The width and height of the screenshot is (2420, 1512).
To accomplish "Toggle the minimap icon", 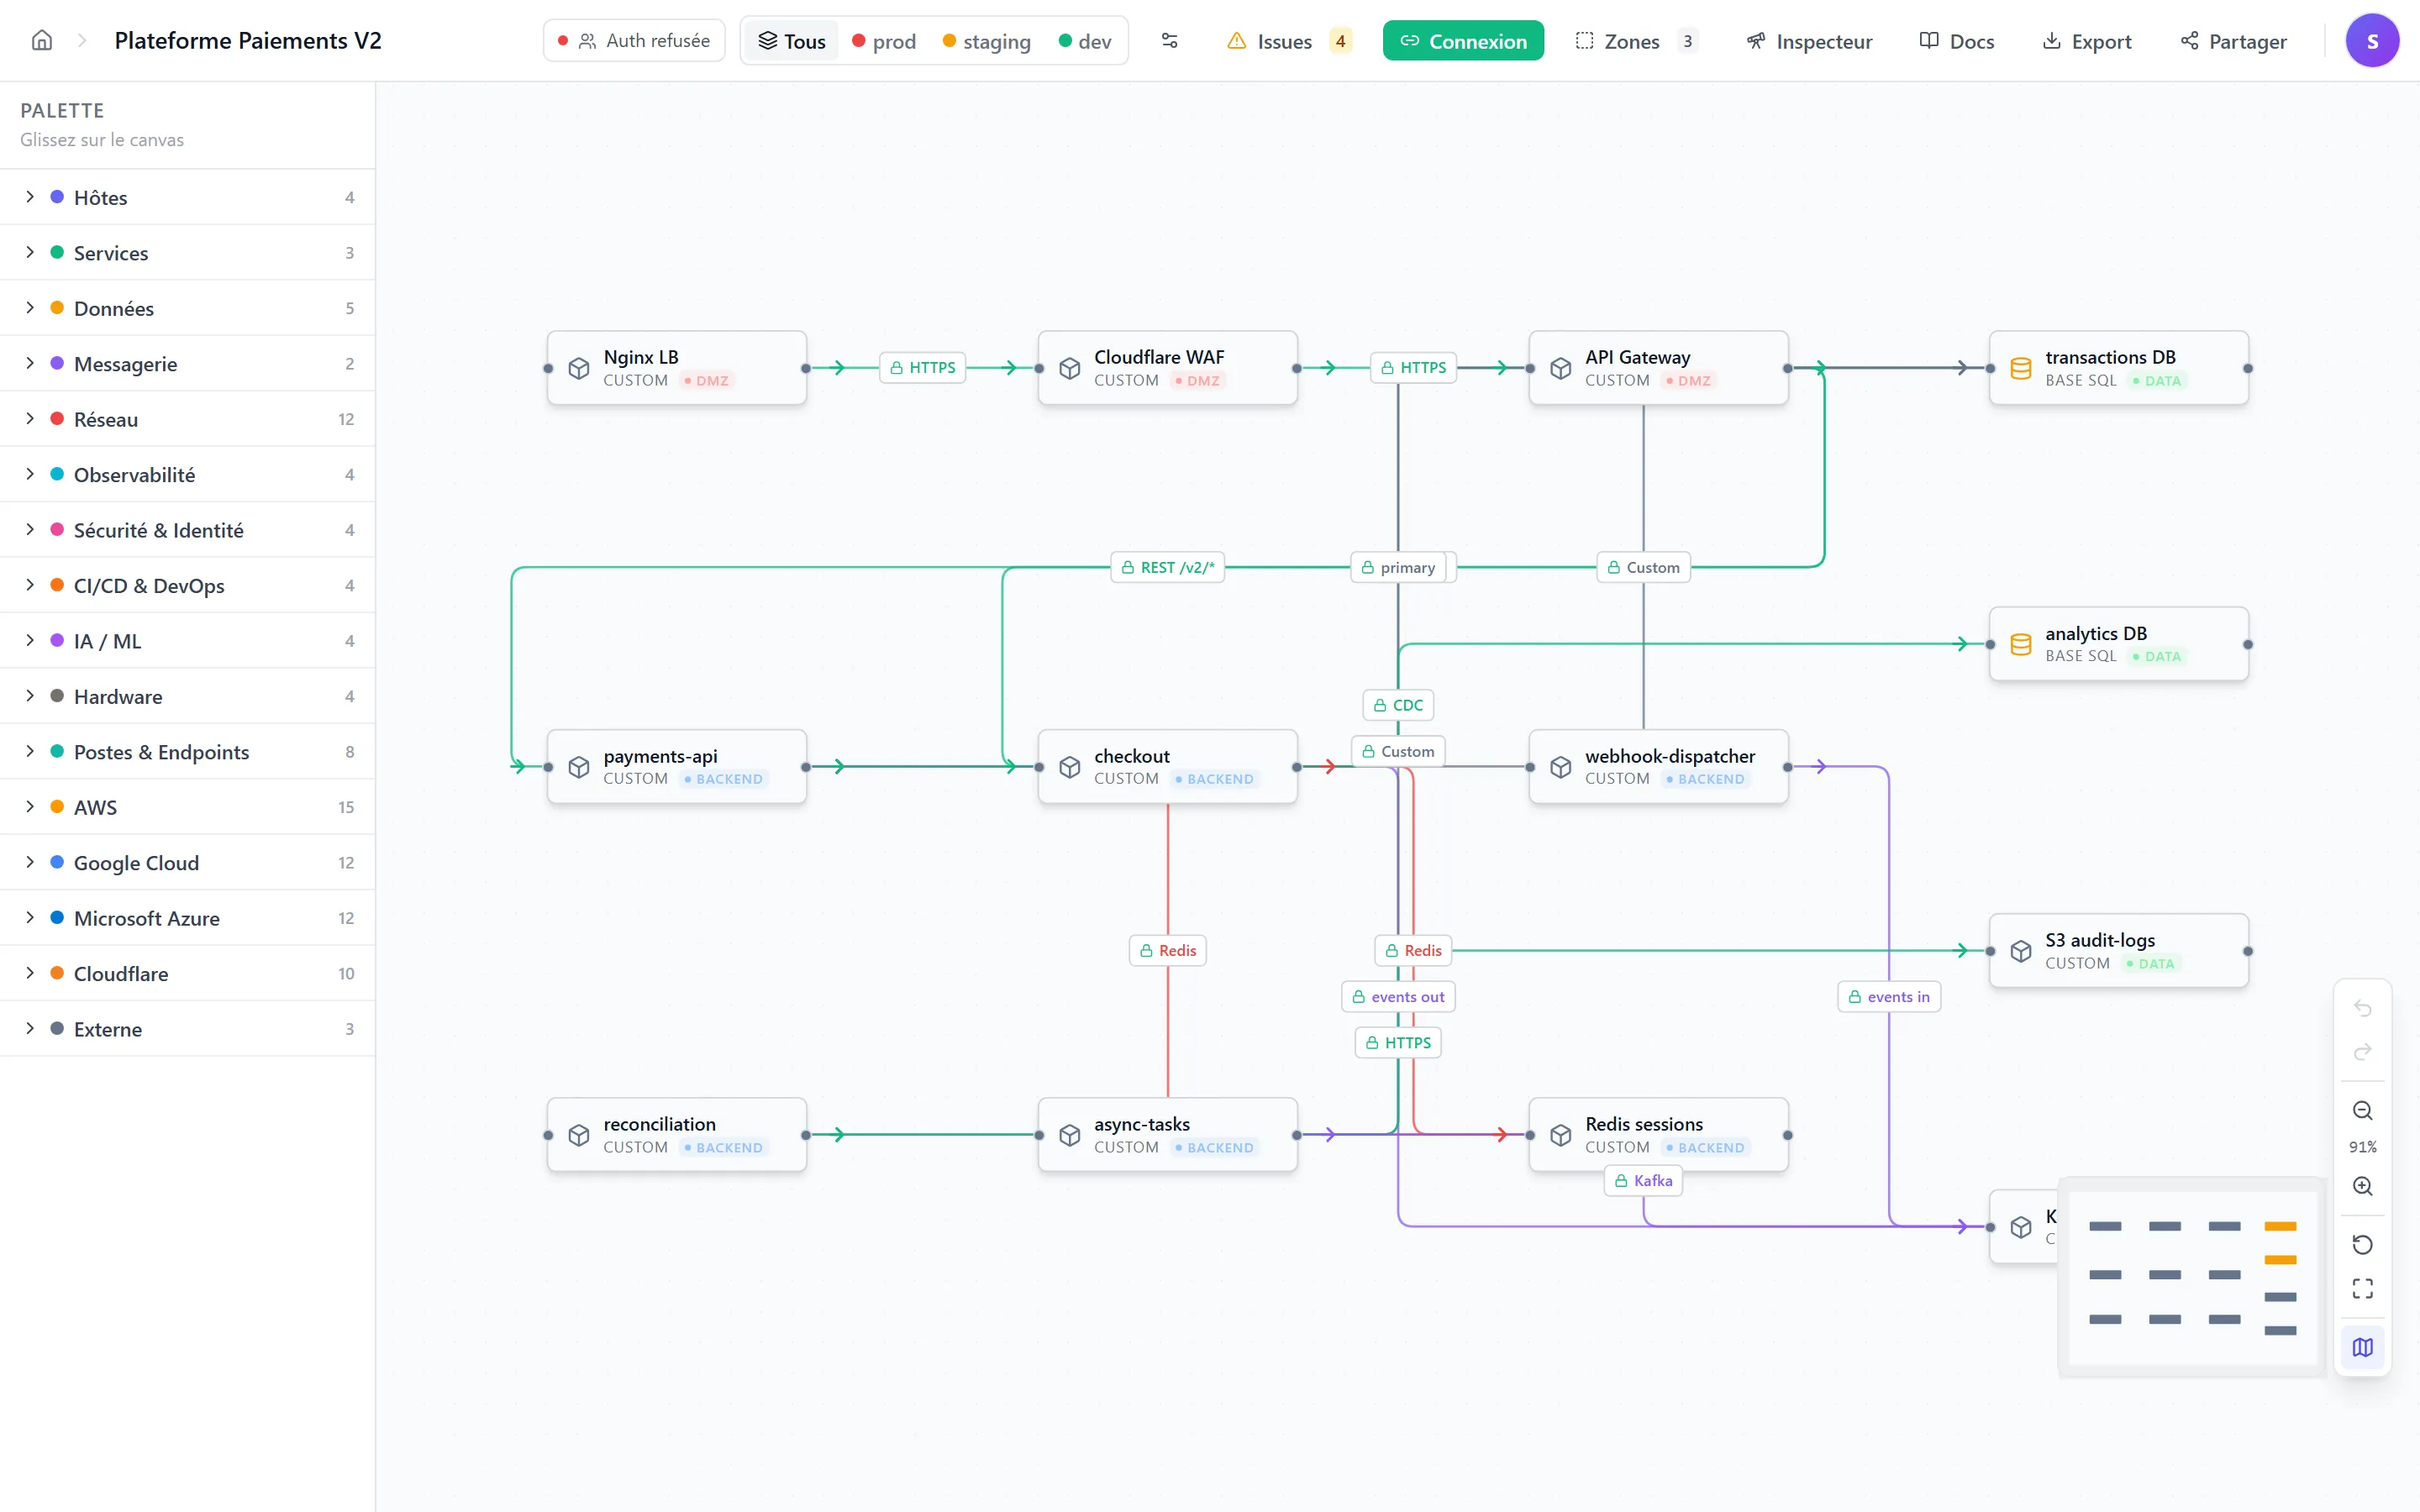I will click(x=2362, y=1347).
